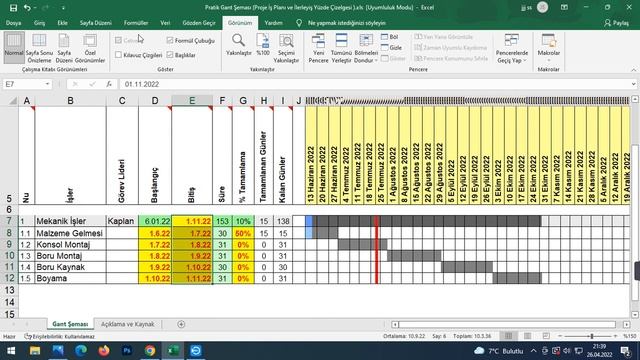This screenshot has width=640, height=360.
Task: Open Windows Start menu
Action: 11,351
